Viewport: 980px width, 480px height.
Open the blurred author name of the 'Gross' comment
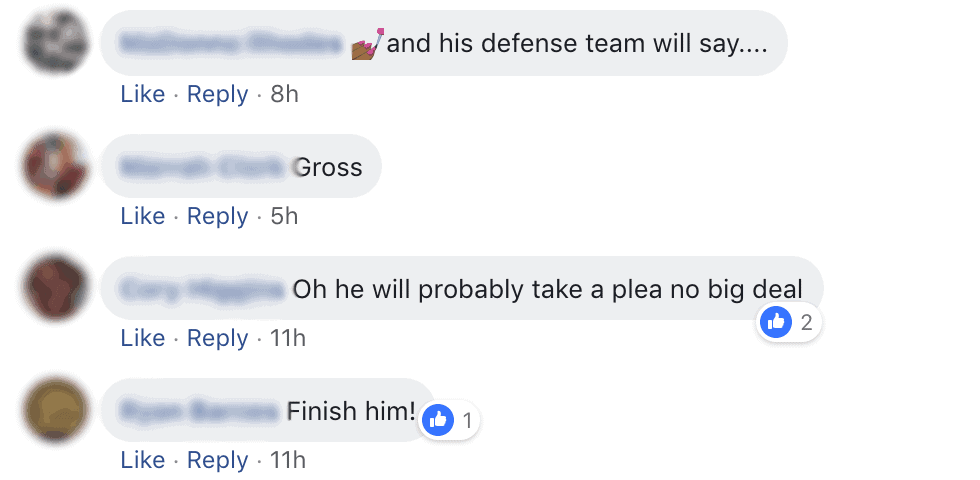click(203, 167)
